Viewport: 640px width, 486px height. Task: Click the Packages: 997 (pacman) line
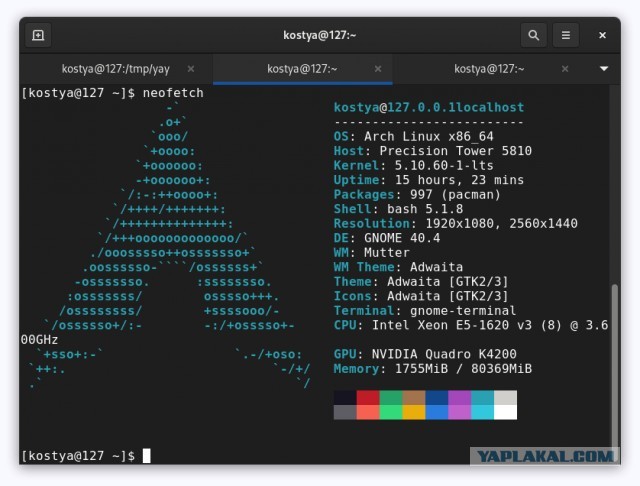(417, 195)
